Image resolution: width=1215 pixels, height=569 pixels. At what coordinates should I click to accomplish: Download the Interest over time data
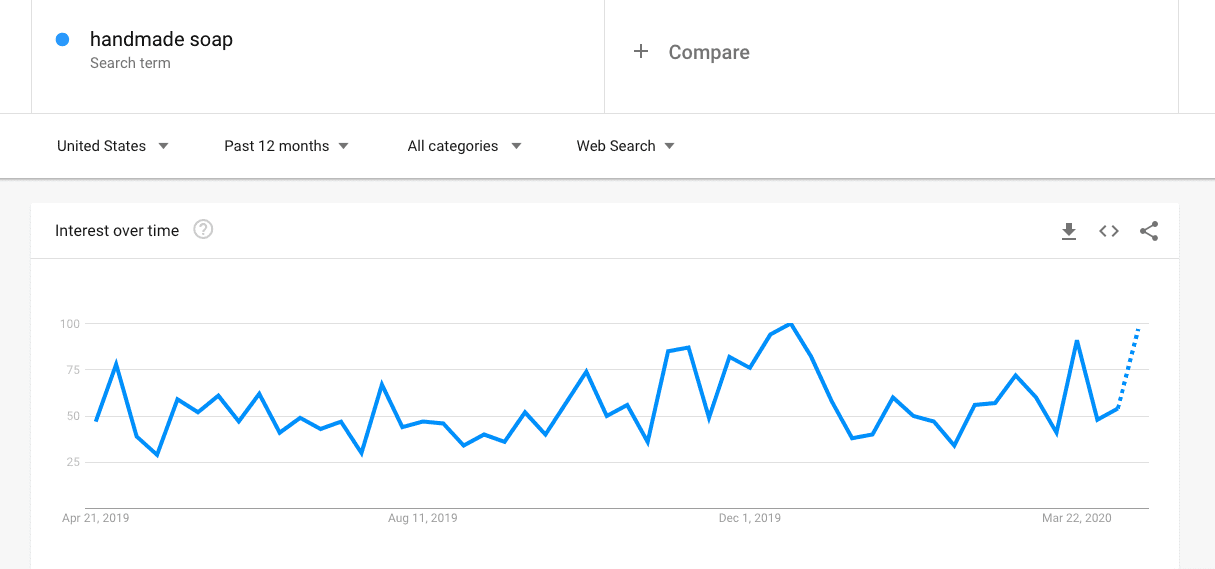1069,231
